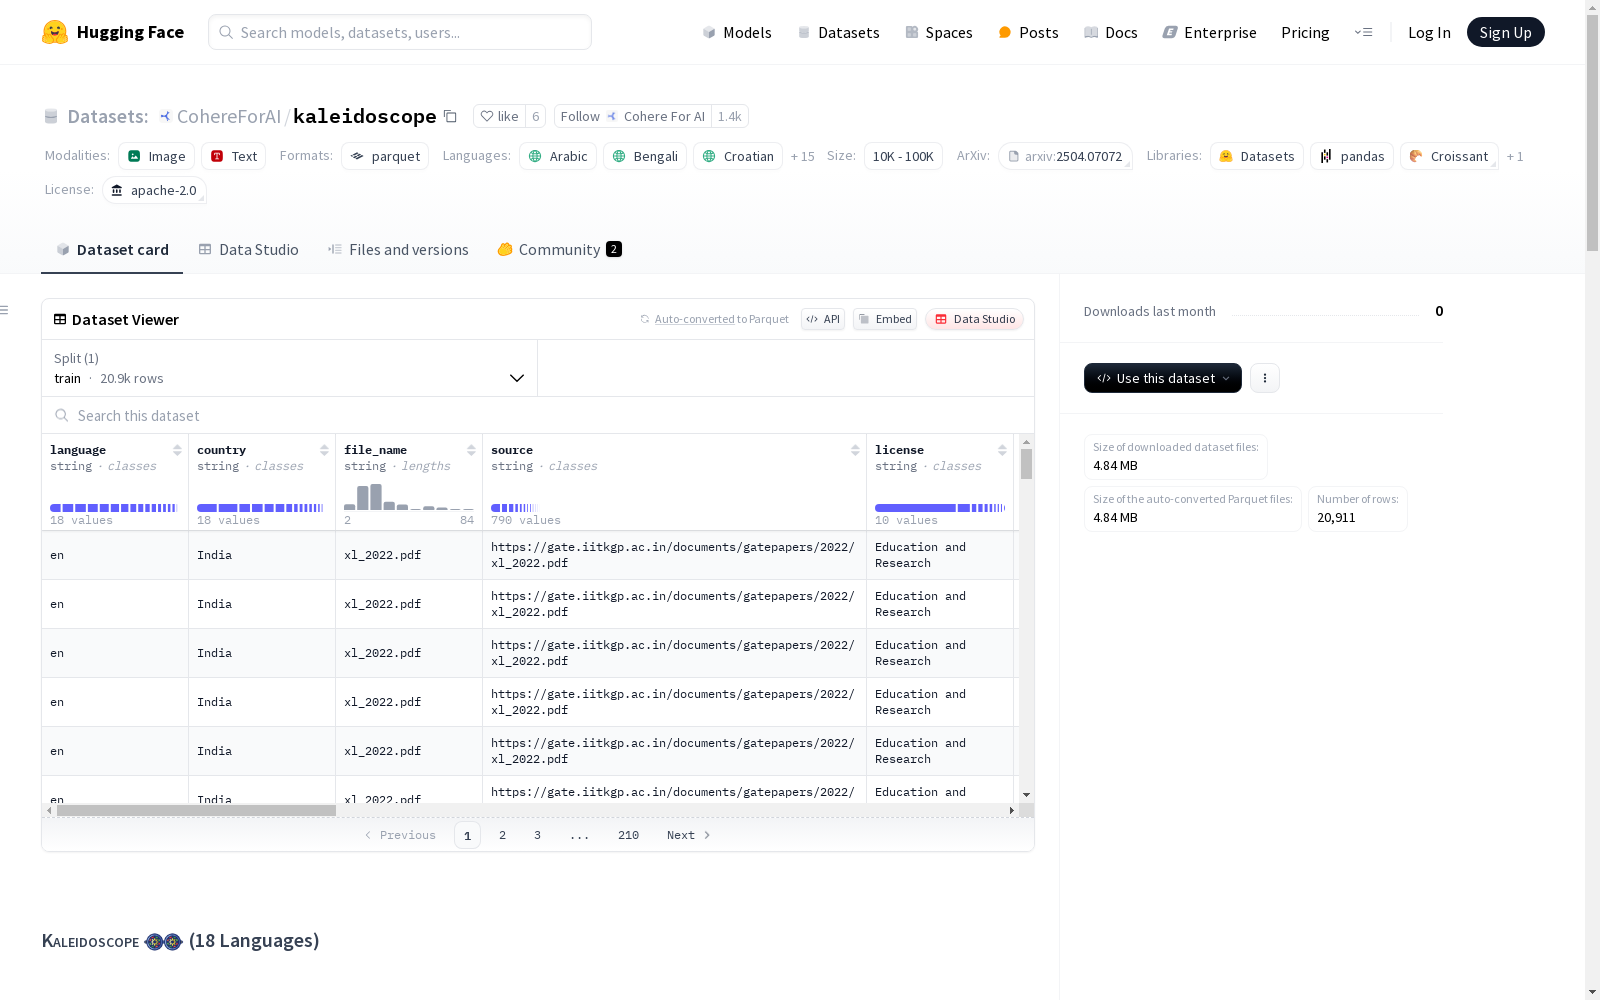The height and width of the screenshot is (1000, 1600).
Task: Click the API button in Dataset Viewer
Action: 823,319
